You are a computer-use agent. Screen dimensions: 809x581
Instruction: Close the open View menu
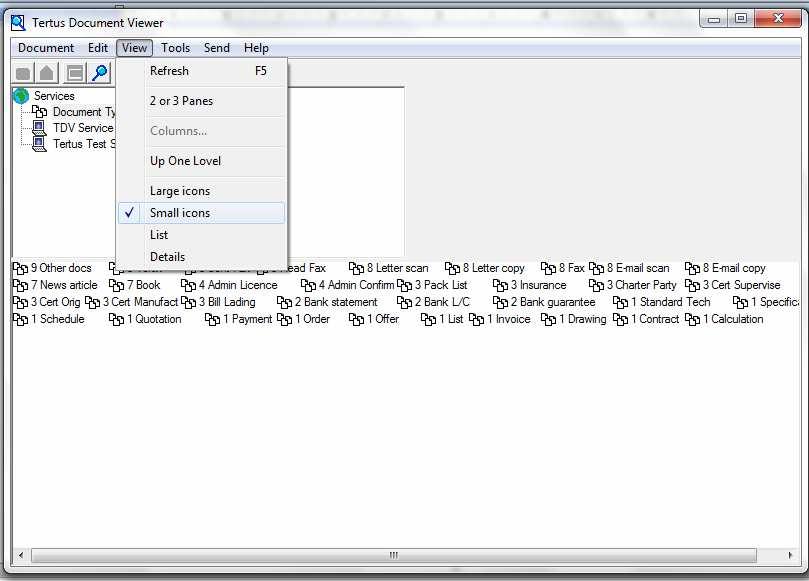tap(134, 48)
